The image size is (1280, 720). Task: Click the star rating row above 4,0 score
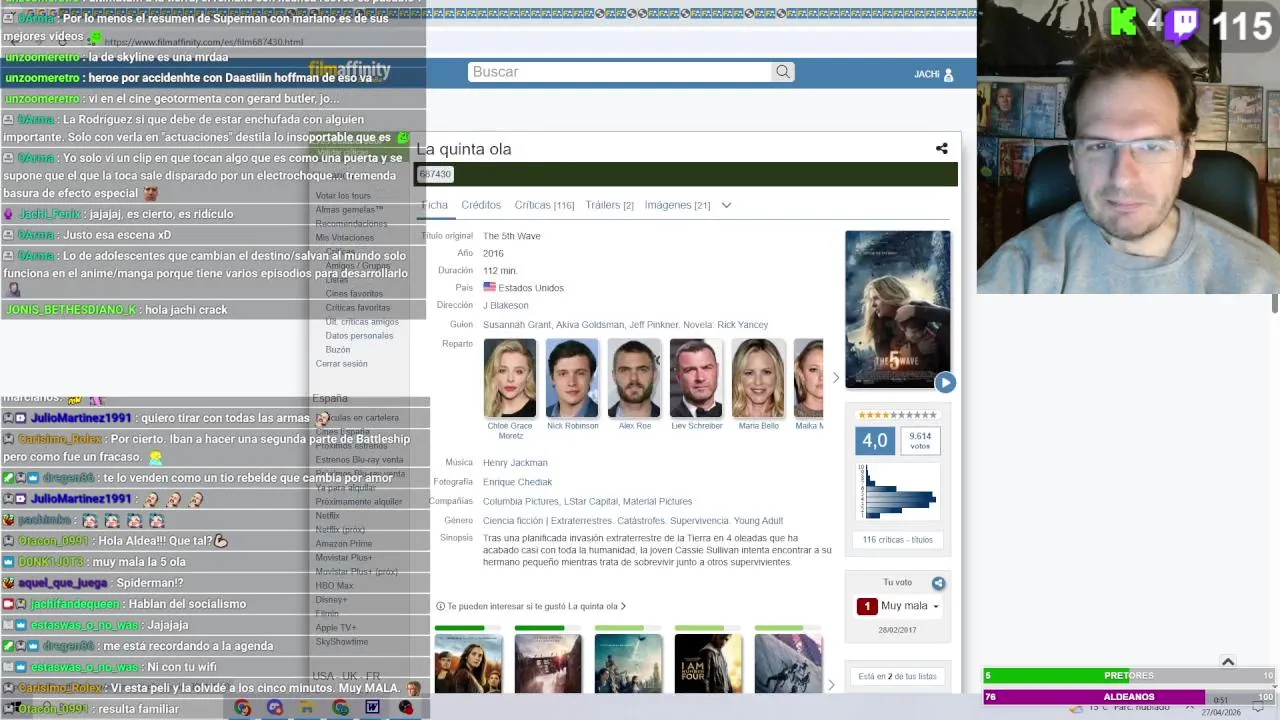[897, 415]
